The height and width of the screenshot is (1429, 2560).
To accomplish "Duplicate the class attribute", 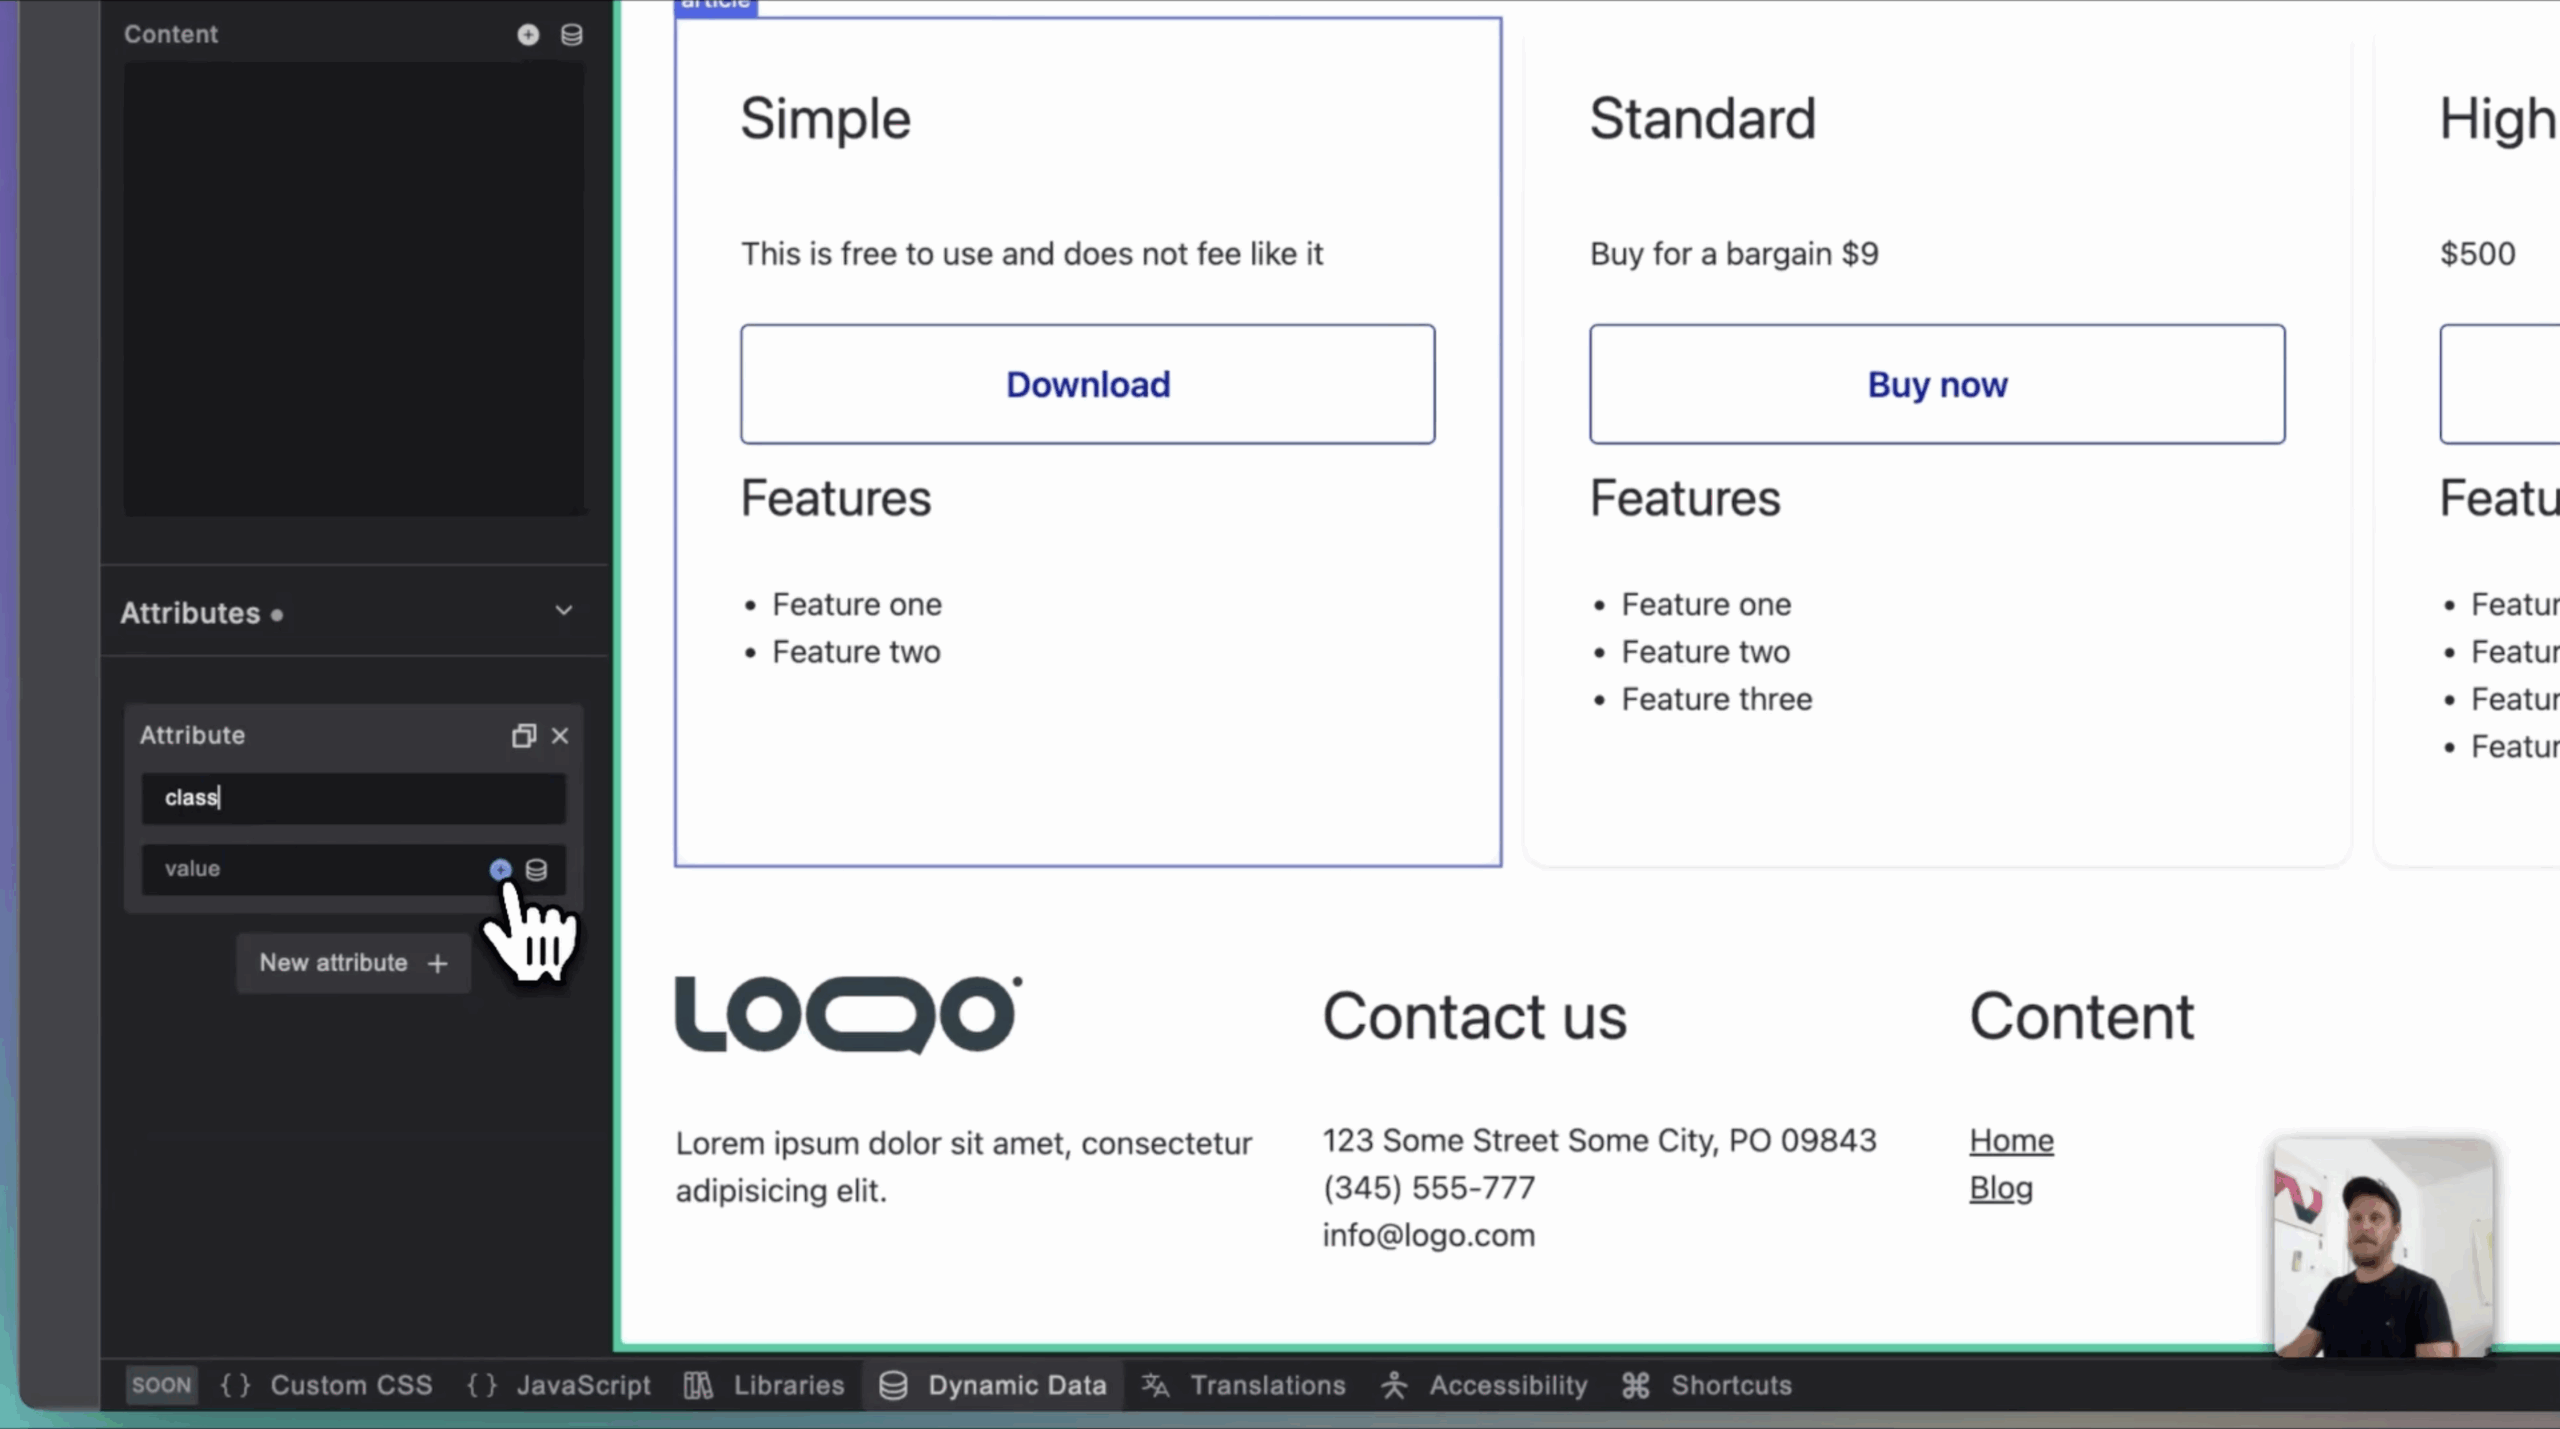I will click(523, 736).
